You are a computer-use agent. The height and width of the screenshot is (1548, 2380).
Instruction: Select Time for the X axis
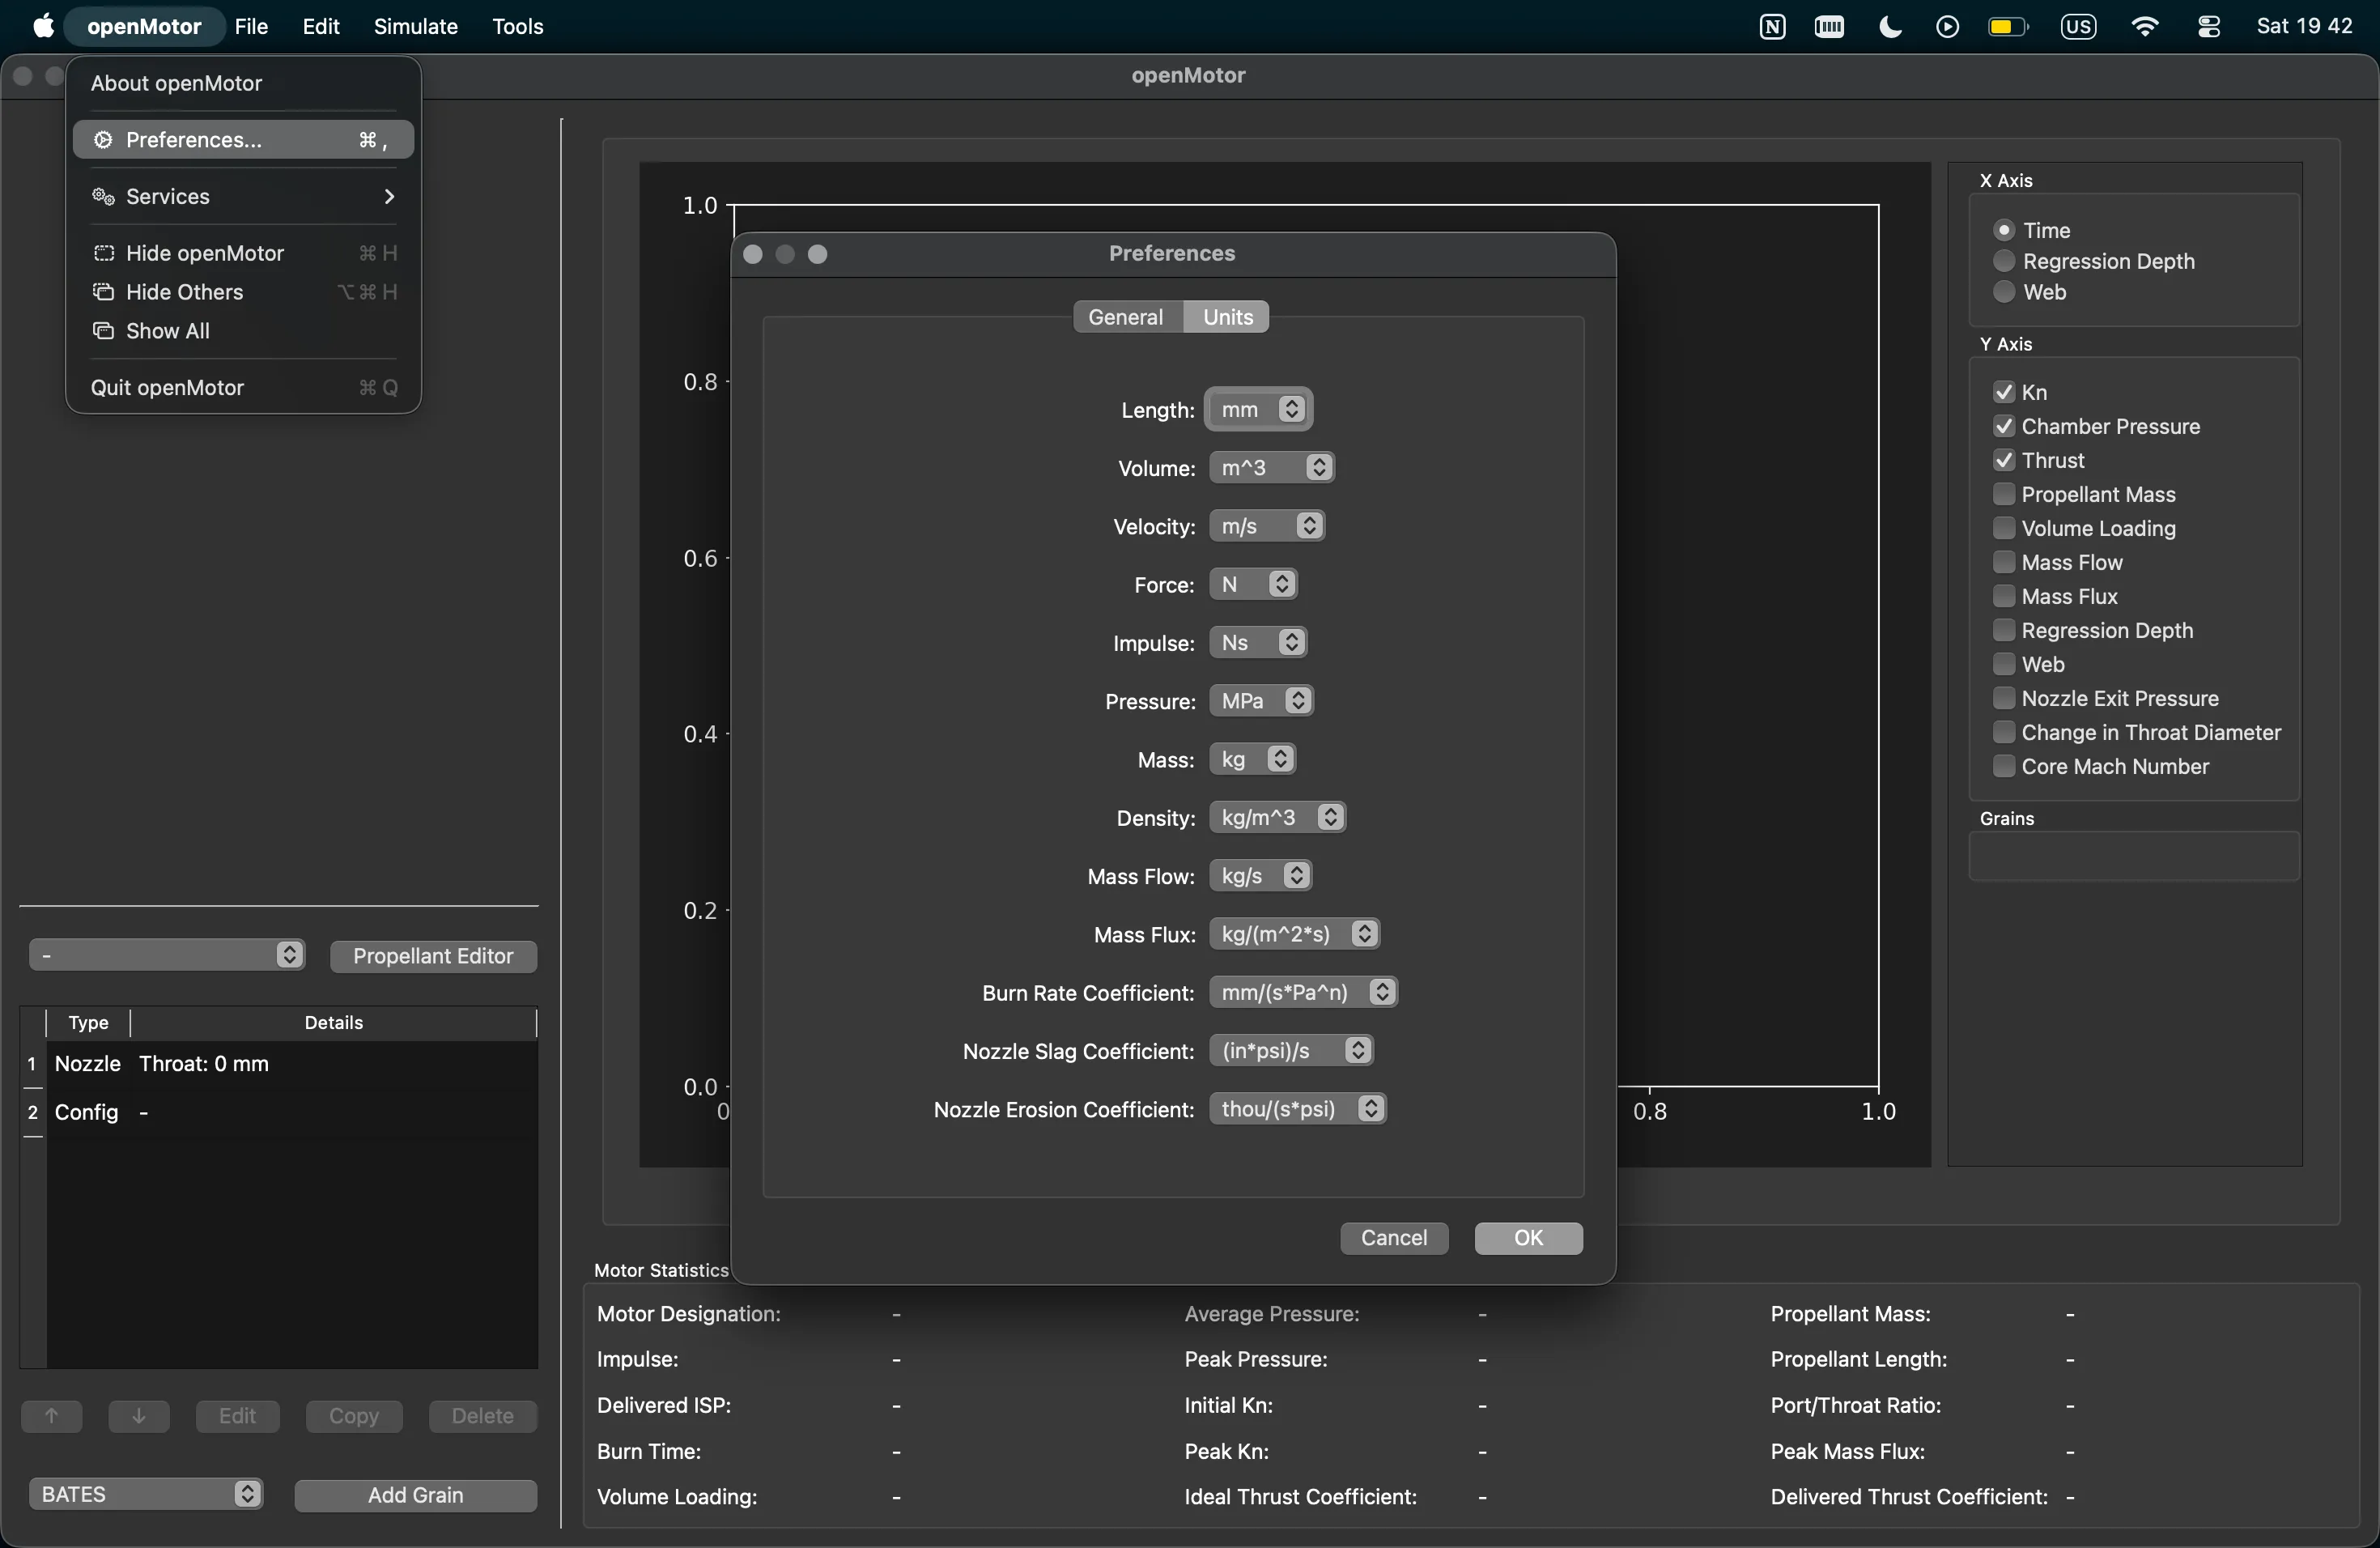point(2004,230)
